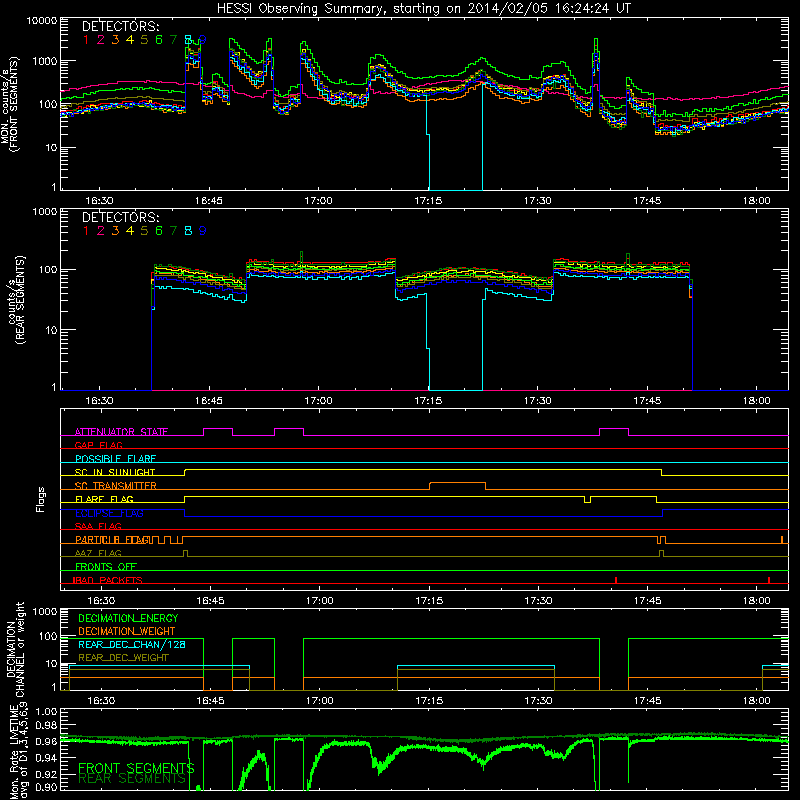Click the REAR SEGMENTS livetime legend label
This screenshot has width=800, height=800.
click(x=132, y=779)
